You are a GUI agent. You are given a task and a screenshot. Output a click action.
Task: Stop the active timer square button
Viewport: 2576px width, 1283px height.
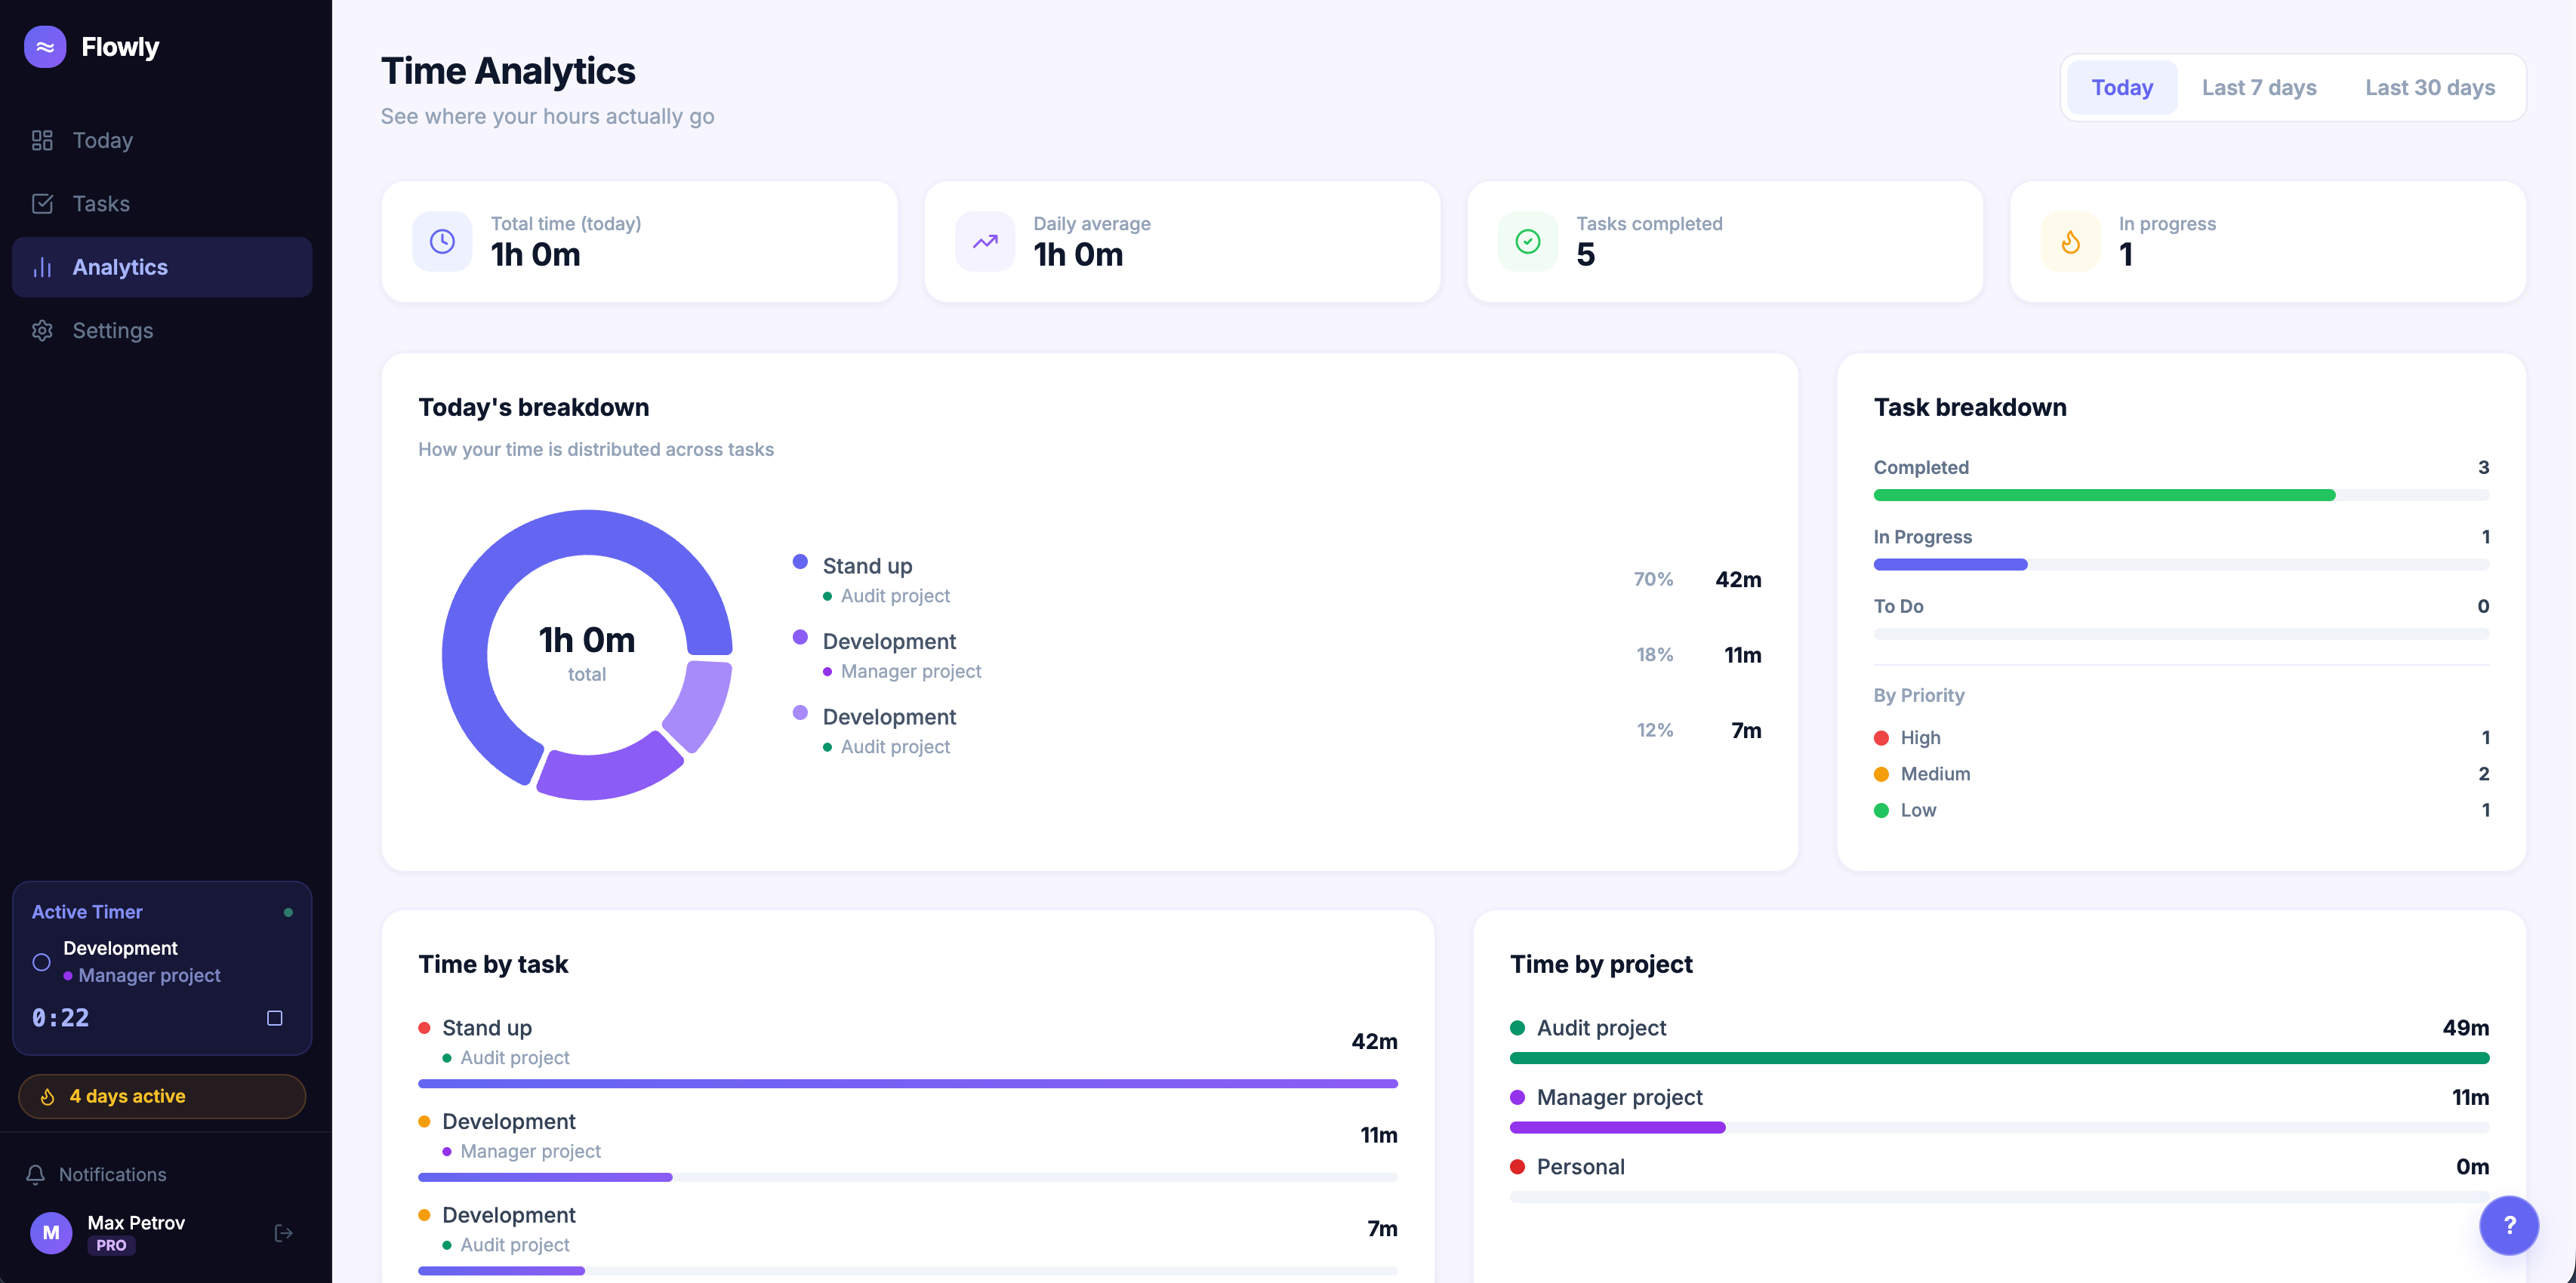(x=274, y=1018)
